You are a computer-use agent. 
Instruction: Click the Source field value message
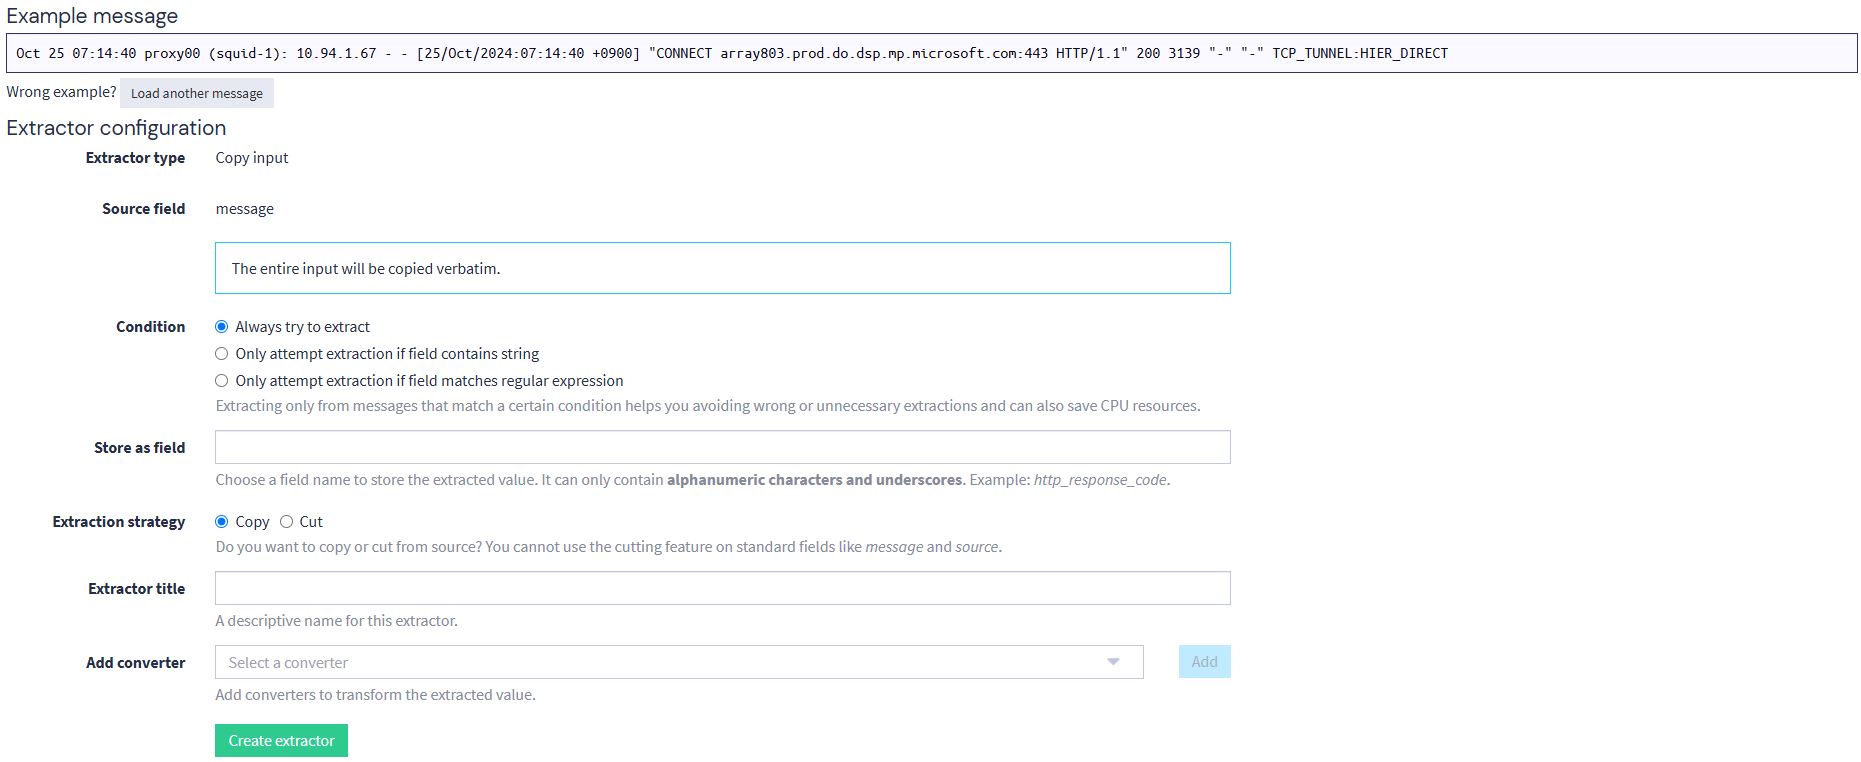245,209
